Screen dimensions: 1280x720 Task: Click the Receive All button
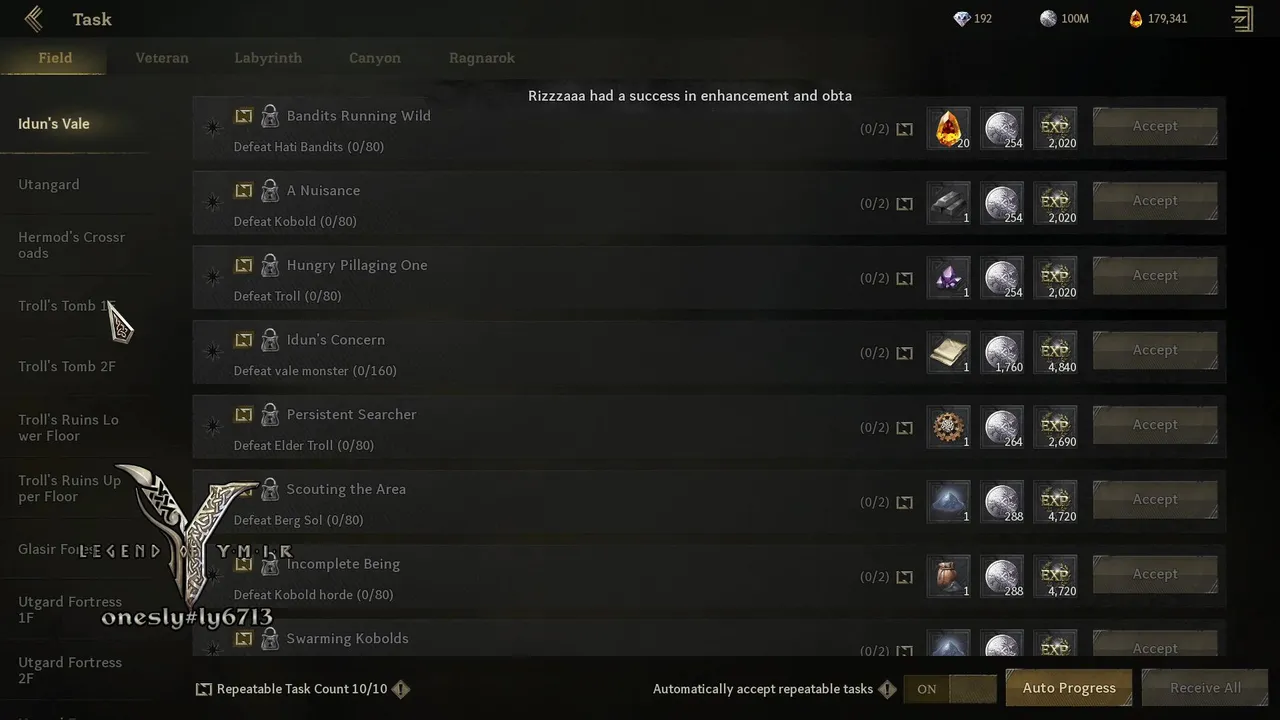click(x=1205, y=688)
